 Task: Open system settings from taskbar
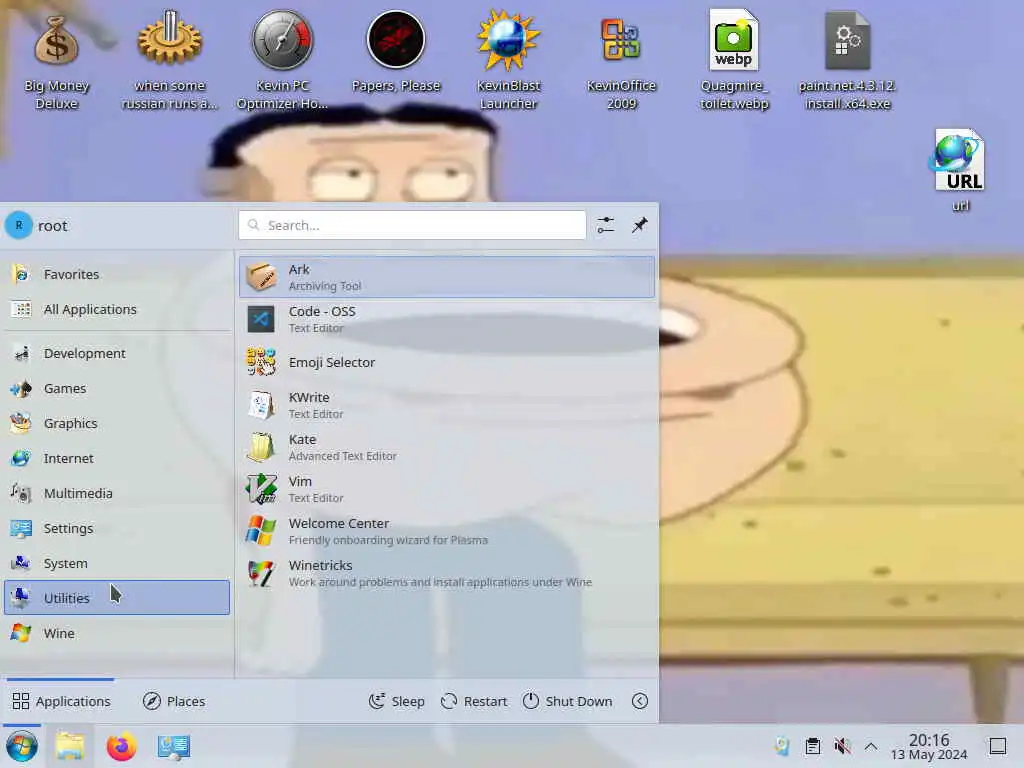point(174,746)
